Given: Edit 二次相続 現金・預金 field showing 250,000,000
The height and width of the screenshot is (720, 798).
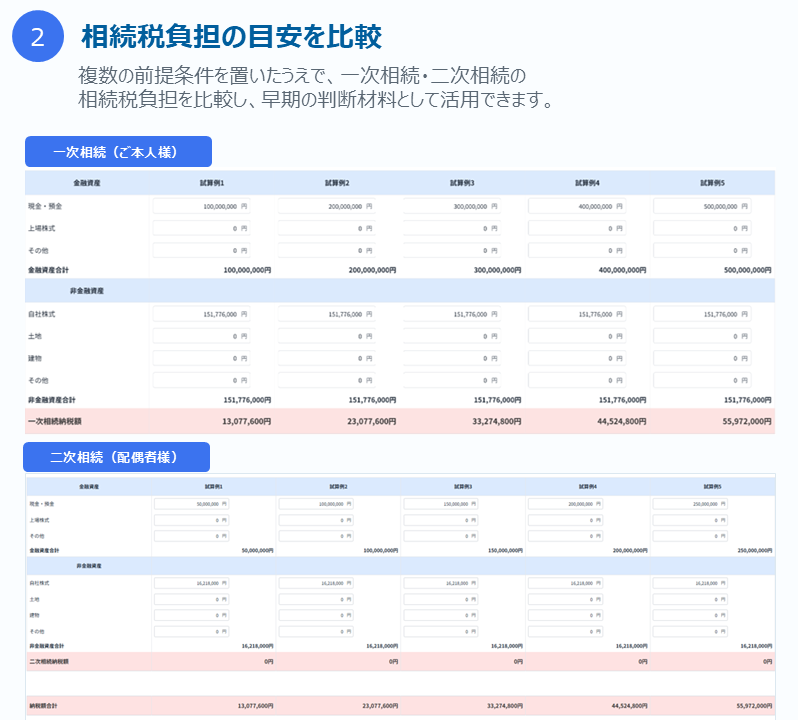Looking at the screenshot, I should 690,504.
